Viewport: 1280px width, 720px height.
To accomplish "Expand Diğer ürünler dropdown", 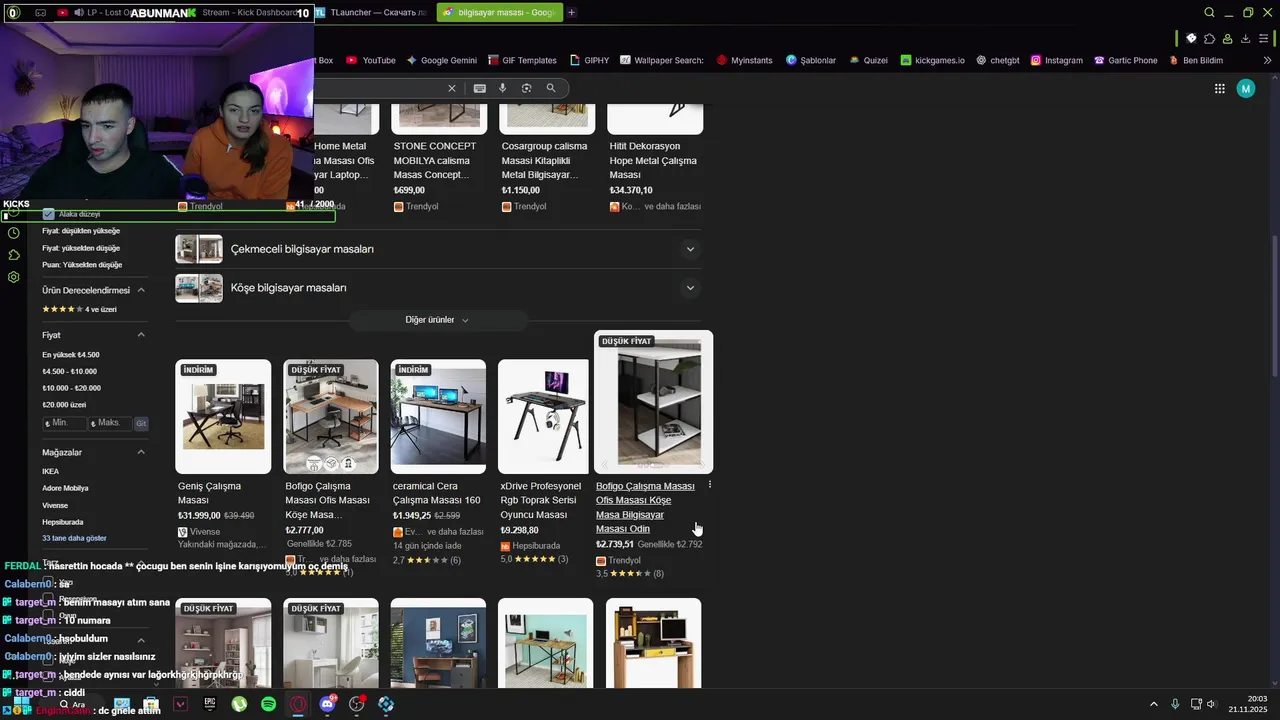I will point(437,320).
